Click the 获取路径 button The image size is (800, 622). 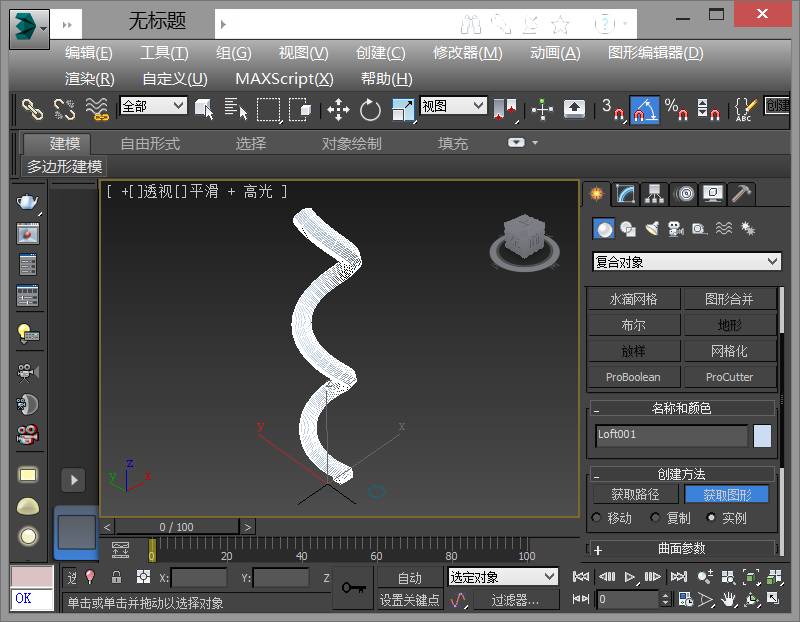coord(636,494)
